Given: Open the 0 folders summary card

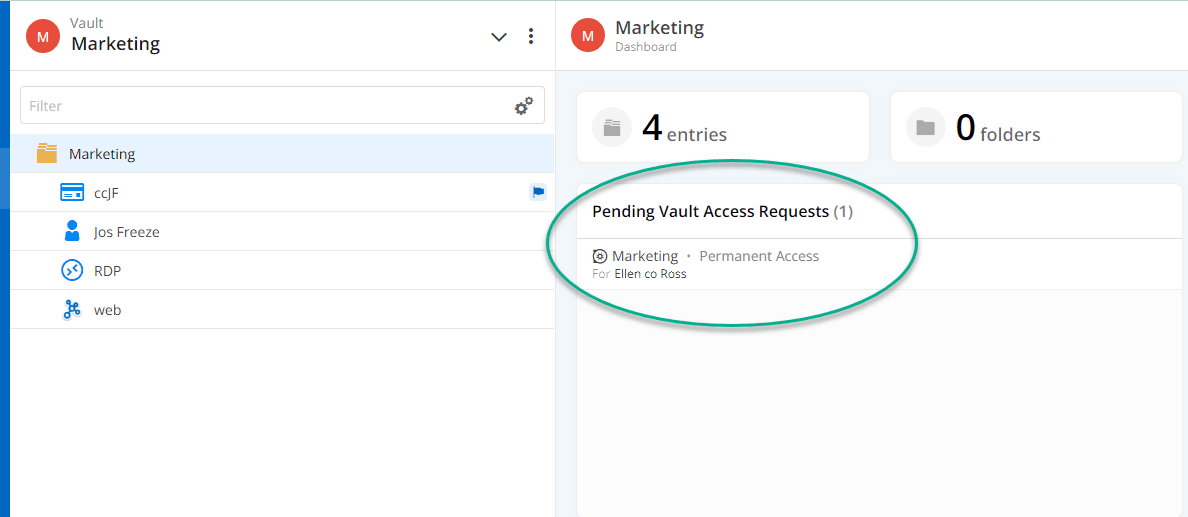Looking at the screenshot, I should (1036, 127).
